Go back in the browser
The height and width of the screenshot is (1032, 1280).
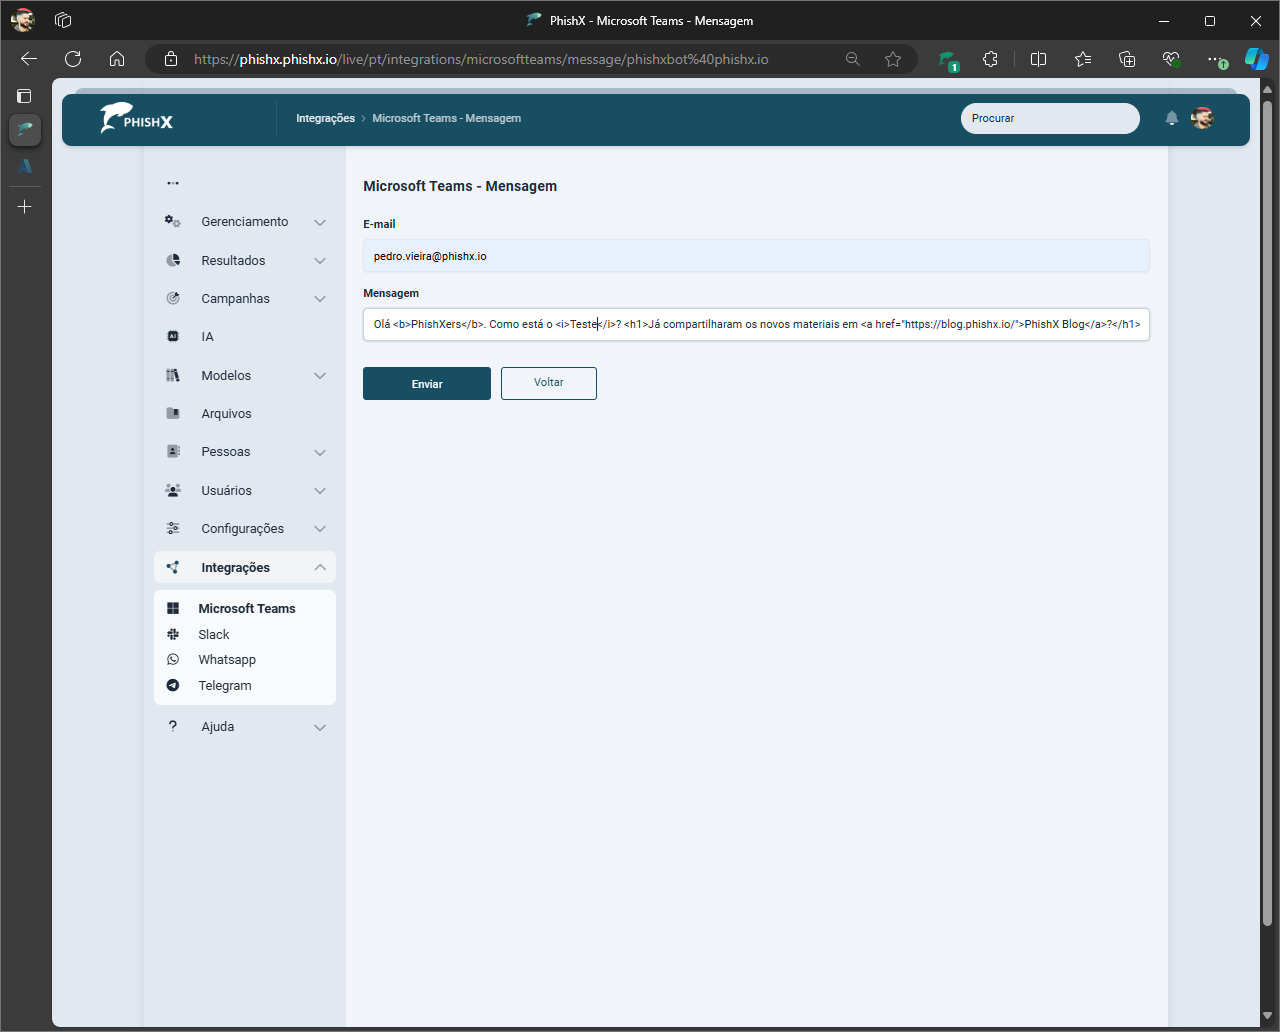click(29, 59)
